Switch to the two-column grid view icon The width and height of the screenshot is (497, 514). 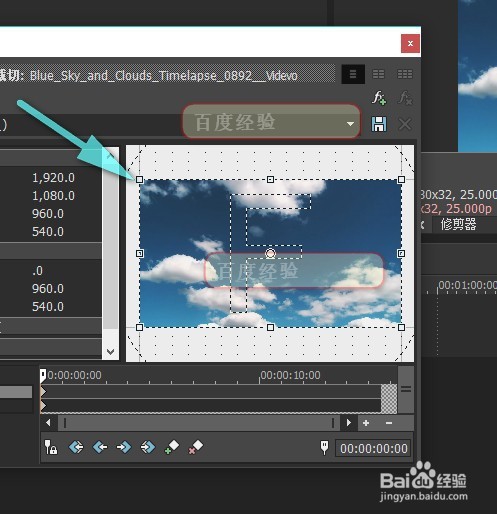pos(378,74)
